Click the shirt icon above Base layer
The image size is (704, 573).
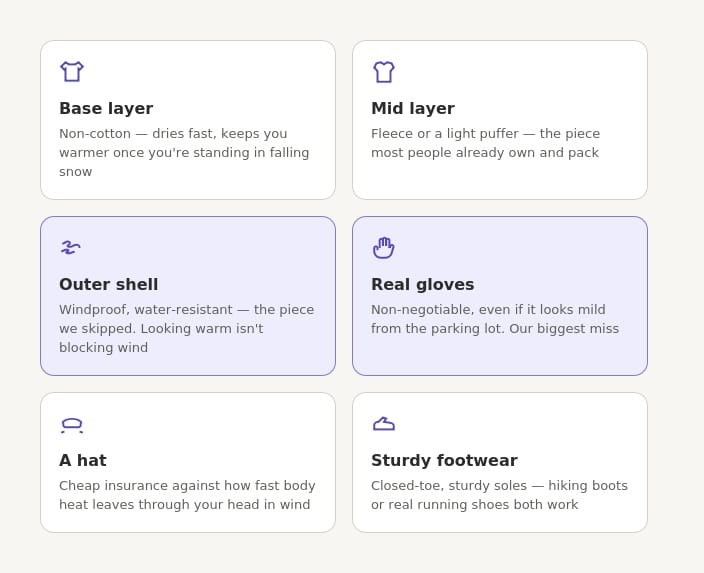point(72,71)
